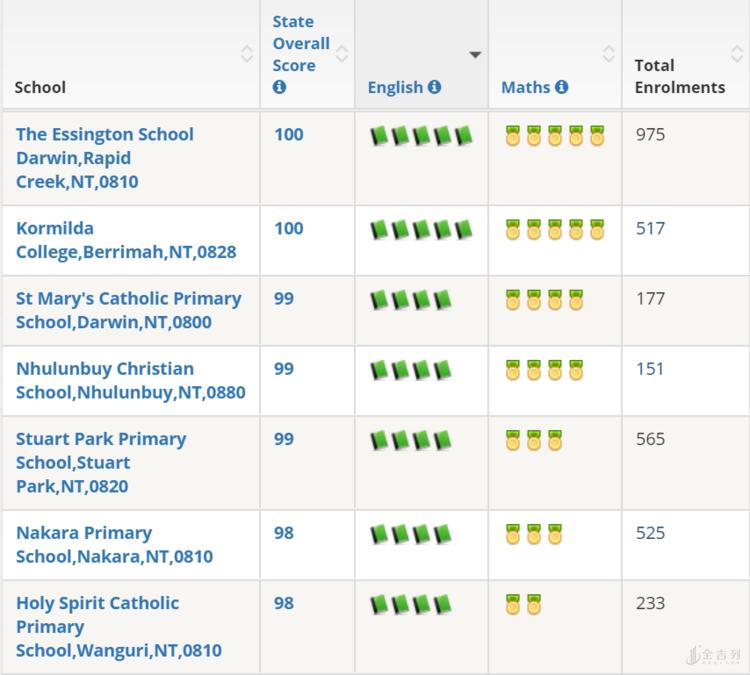750x675 pixels.
Task: Click last Maths medal icon for Essington School
Action: [597, 135]
